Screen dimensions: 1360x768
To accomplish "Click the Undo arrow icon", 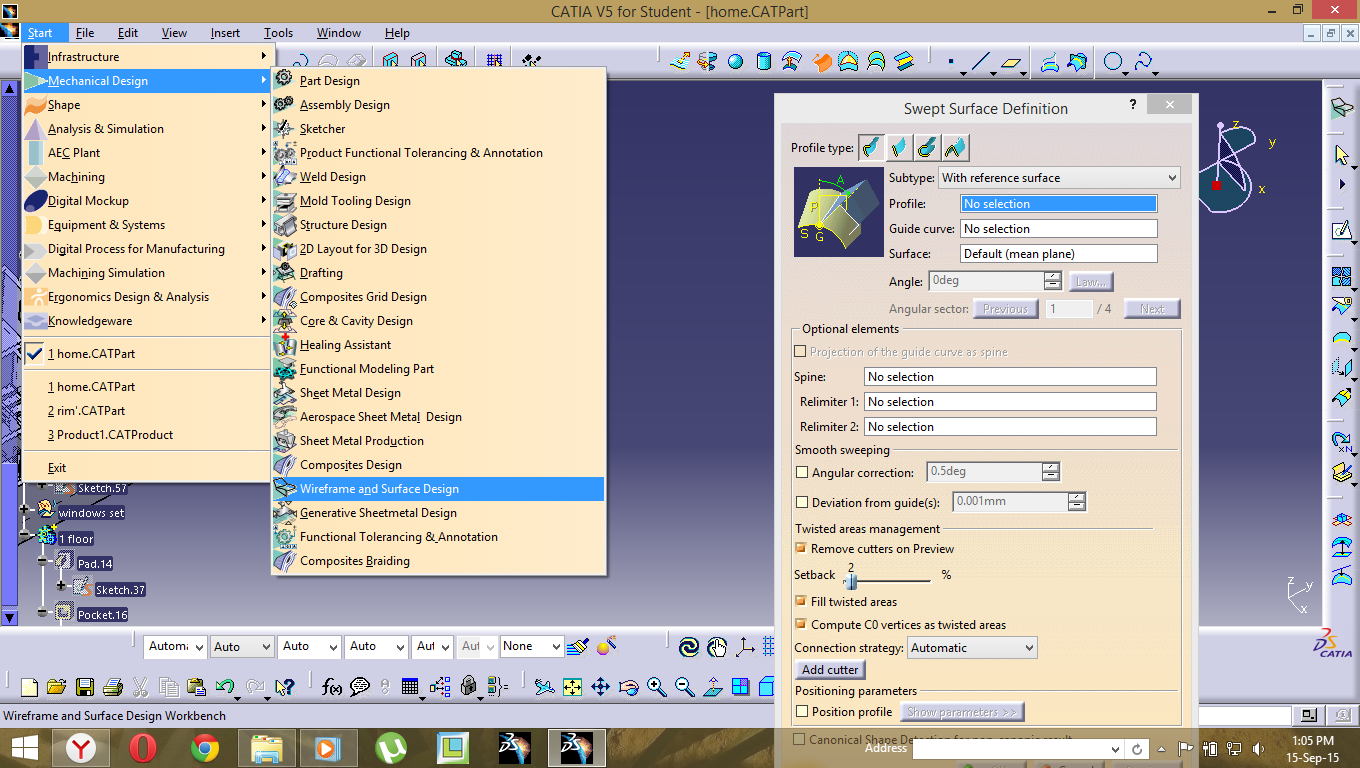I will [x=225, y=687].
